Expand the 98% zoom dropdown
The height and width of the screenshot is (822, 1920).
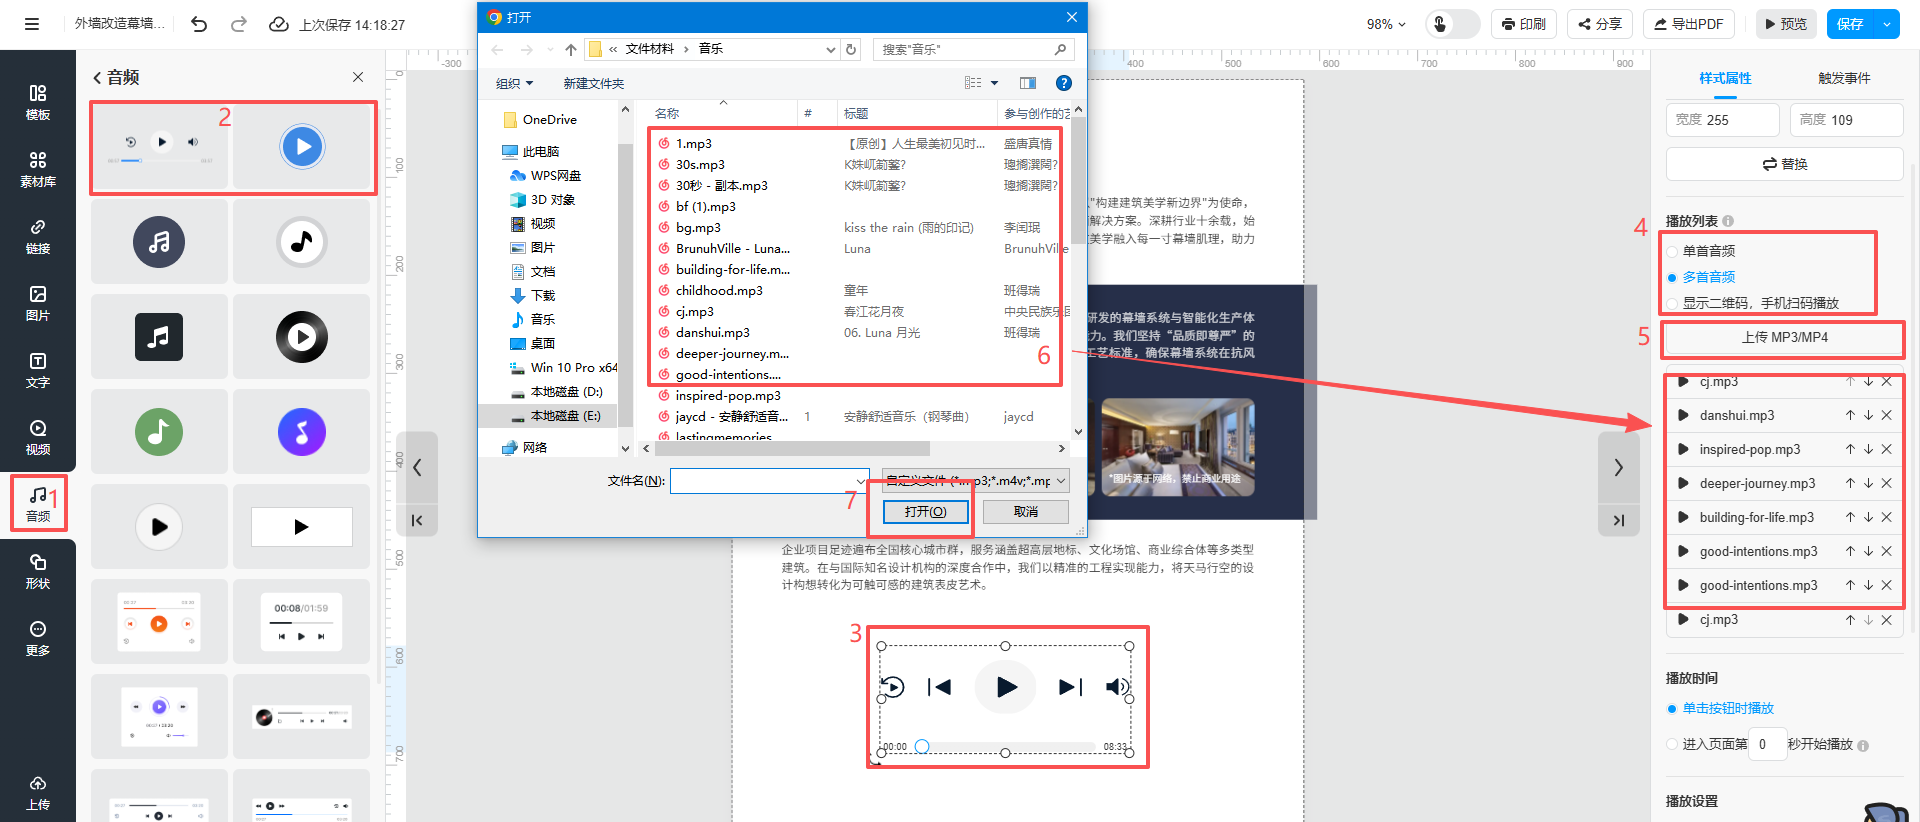(1386, 24)
